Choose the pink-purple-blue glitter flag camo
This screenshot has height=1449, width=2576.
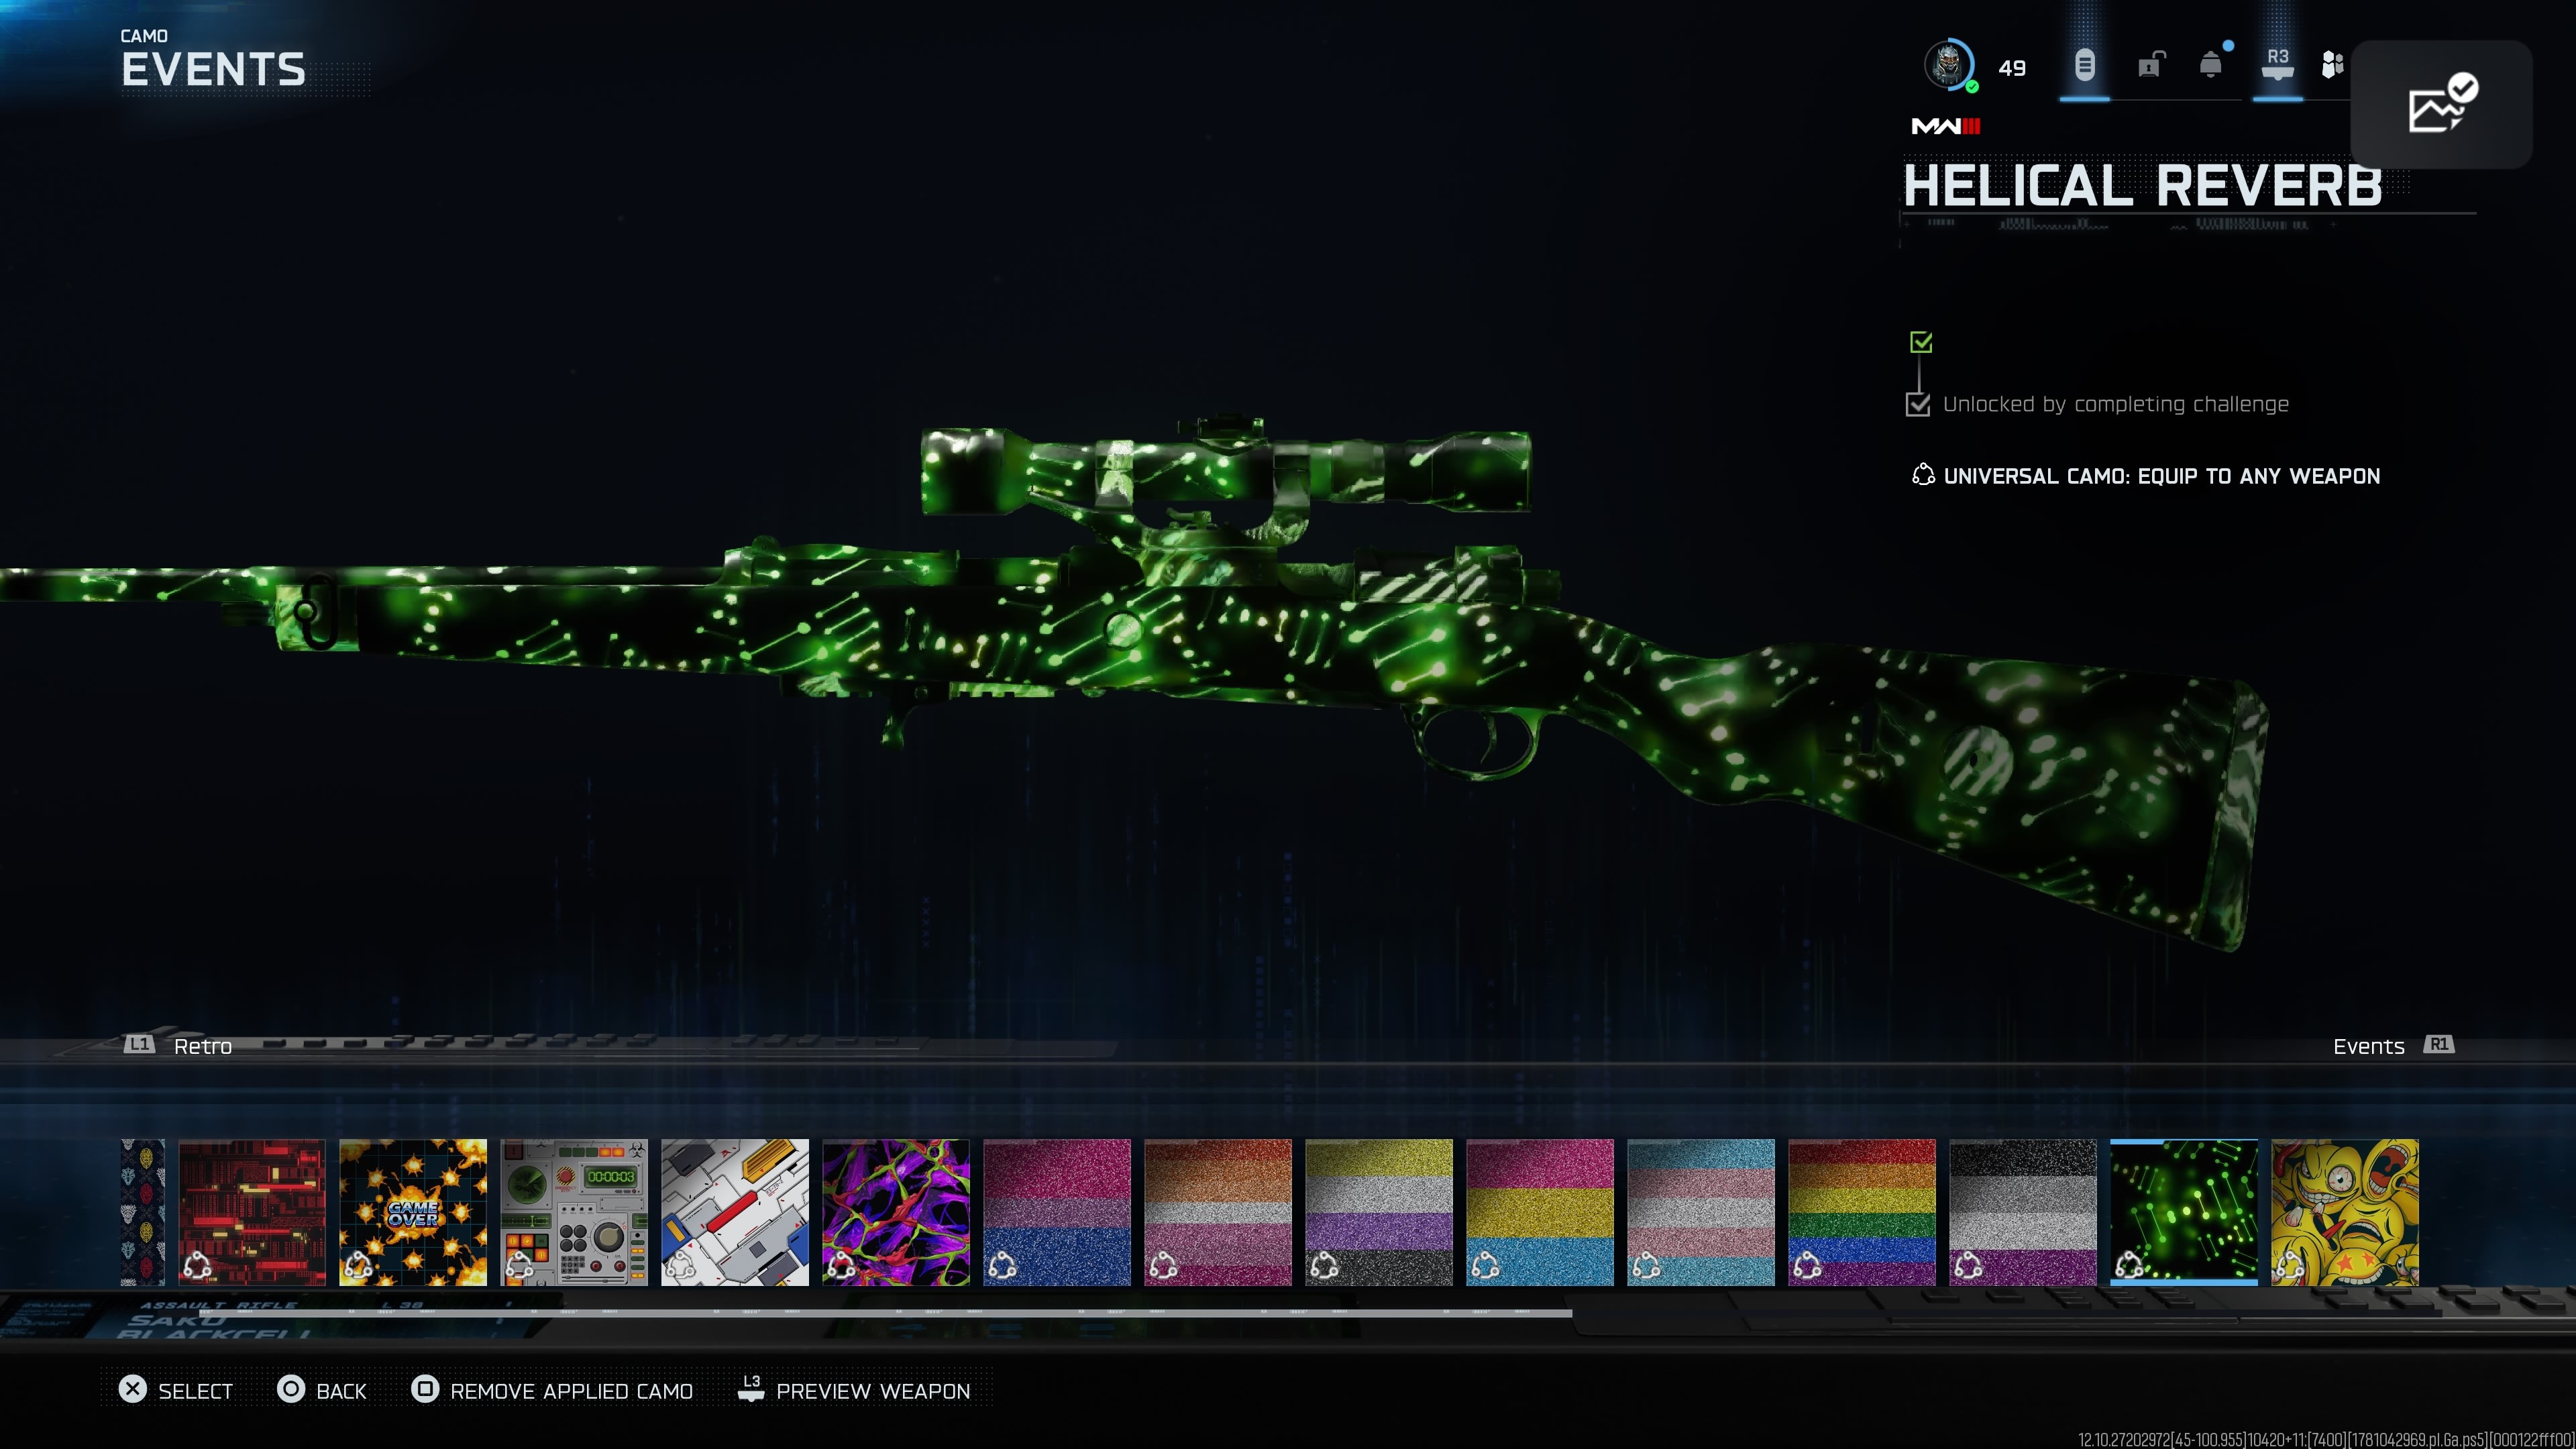[1057, 1212]
